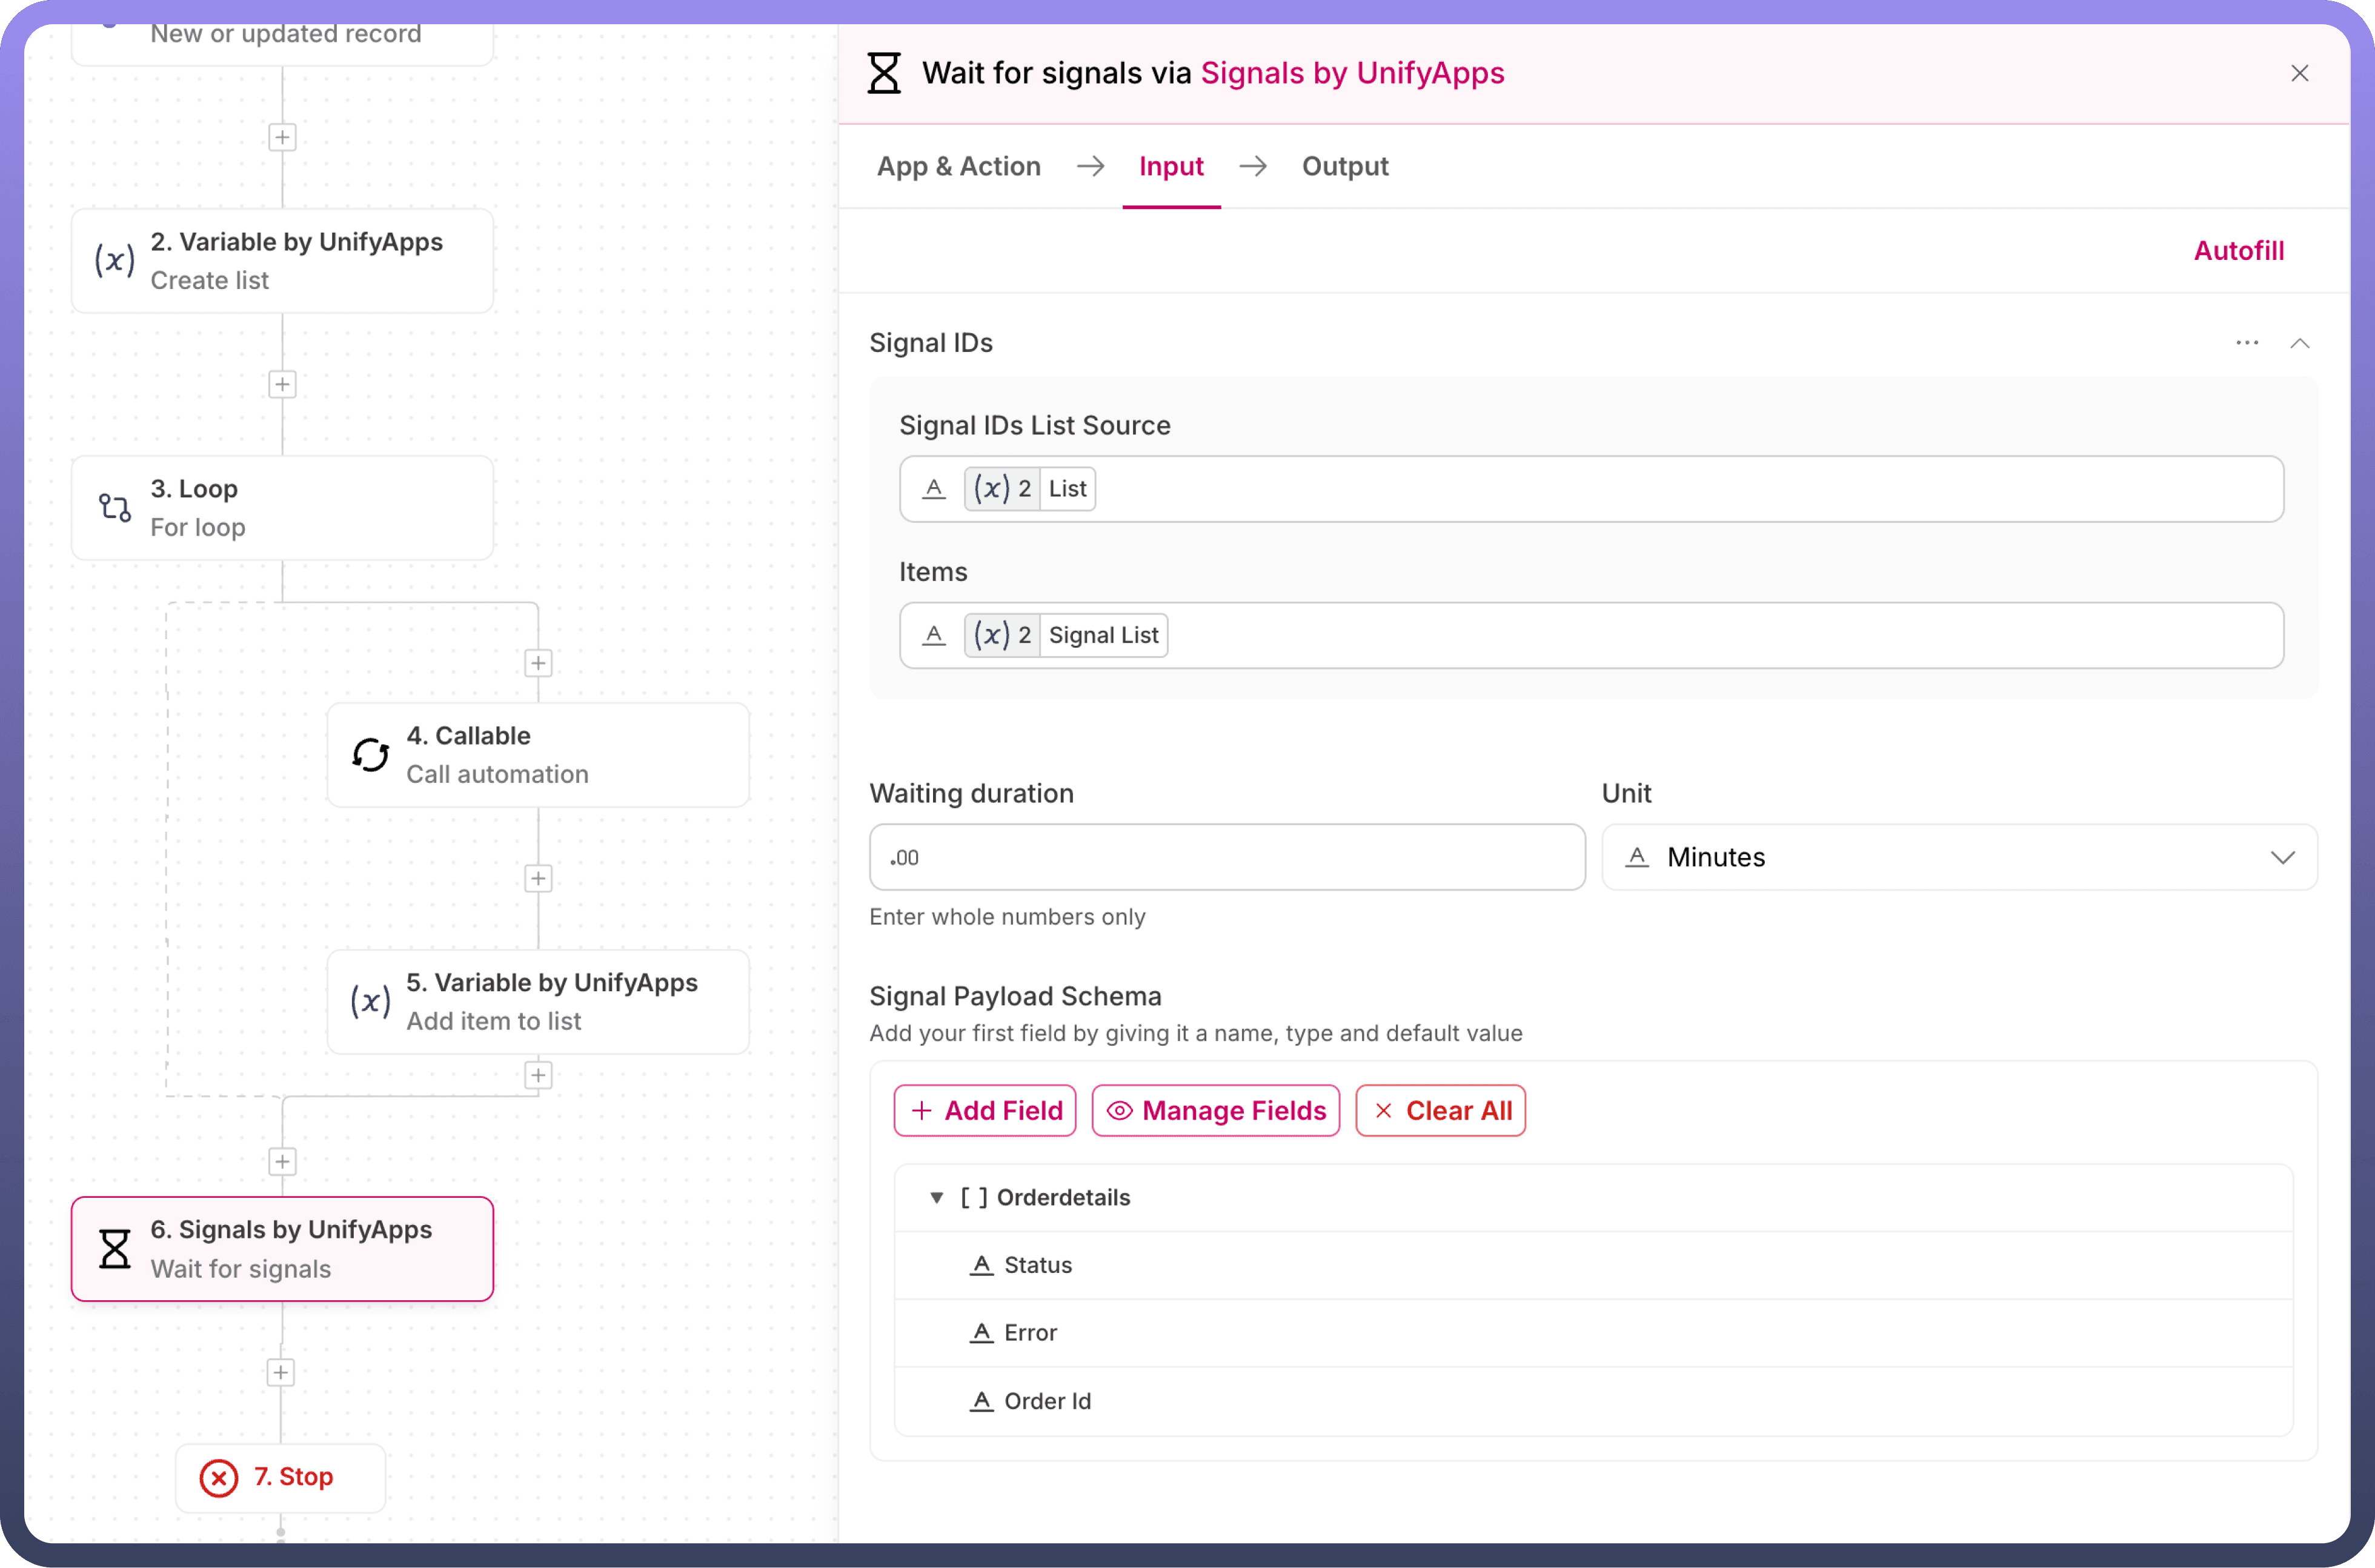Click the plus connector below Signals step
The width and height of the screenshot is (2375, 1568).
click(281, 1372)
